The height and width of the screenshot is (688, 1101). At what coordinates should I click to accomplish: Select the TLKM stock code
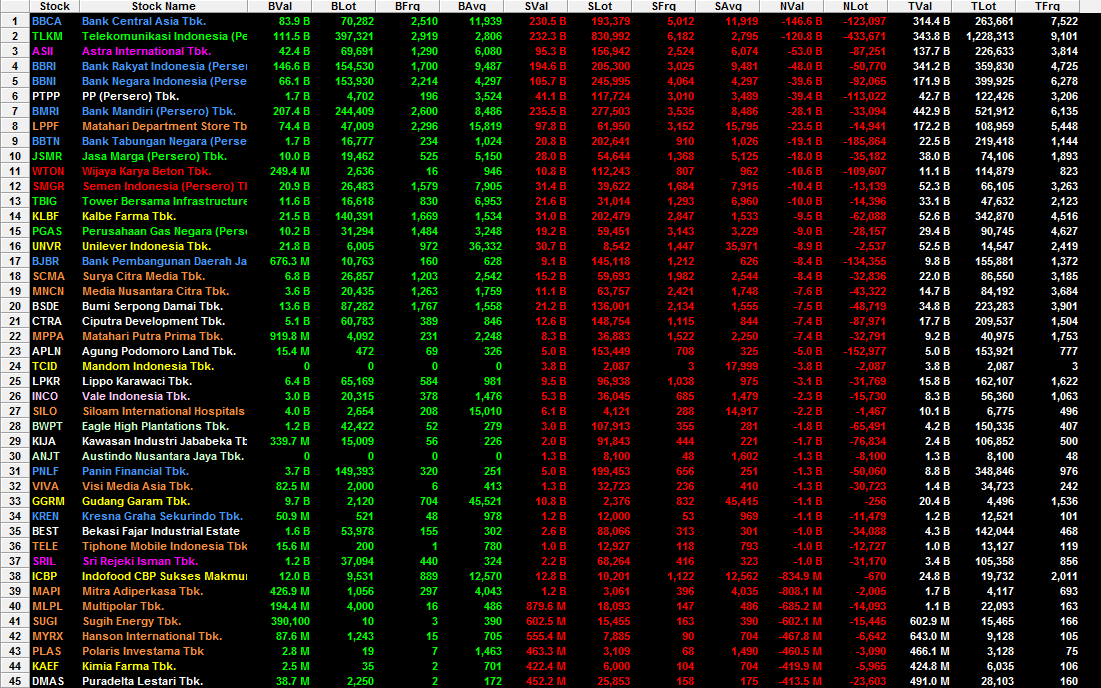(x=47, y=36)
